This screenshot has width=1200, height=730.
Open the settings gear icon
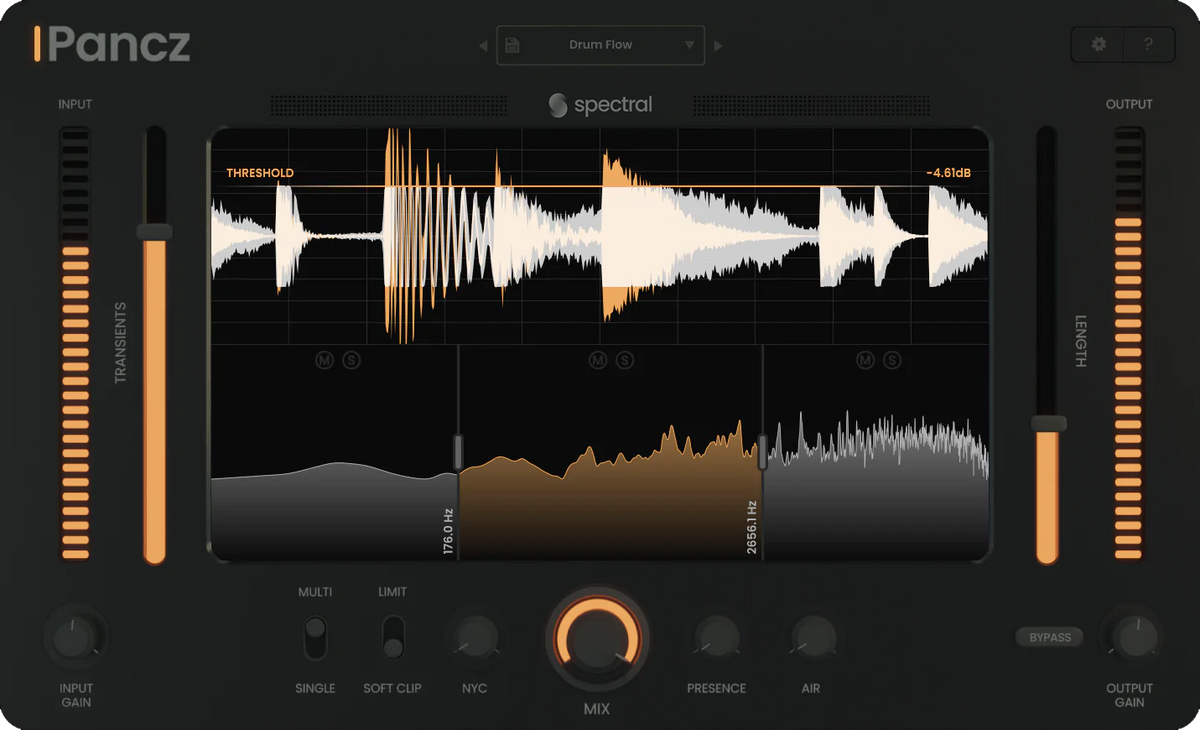pyautogui.click(x=1098, y=45)
